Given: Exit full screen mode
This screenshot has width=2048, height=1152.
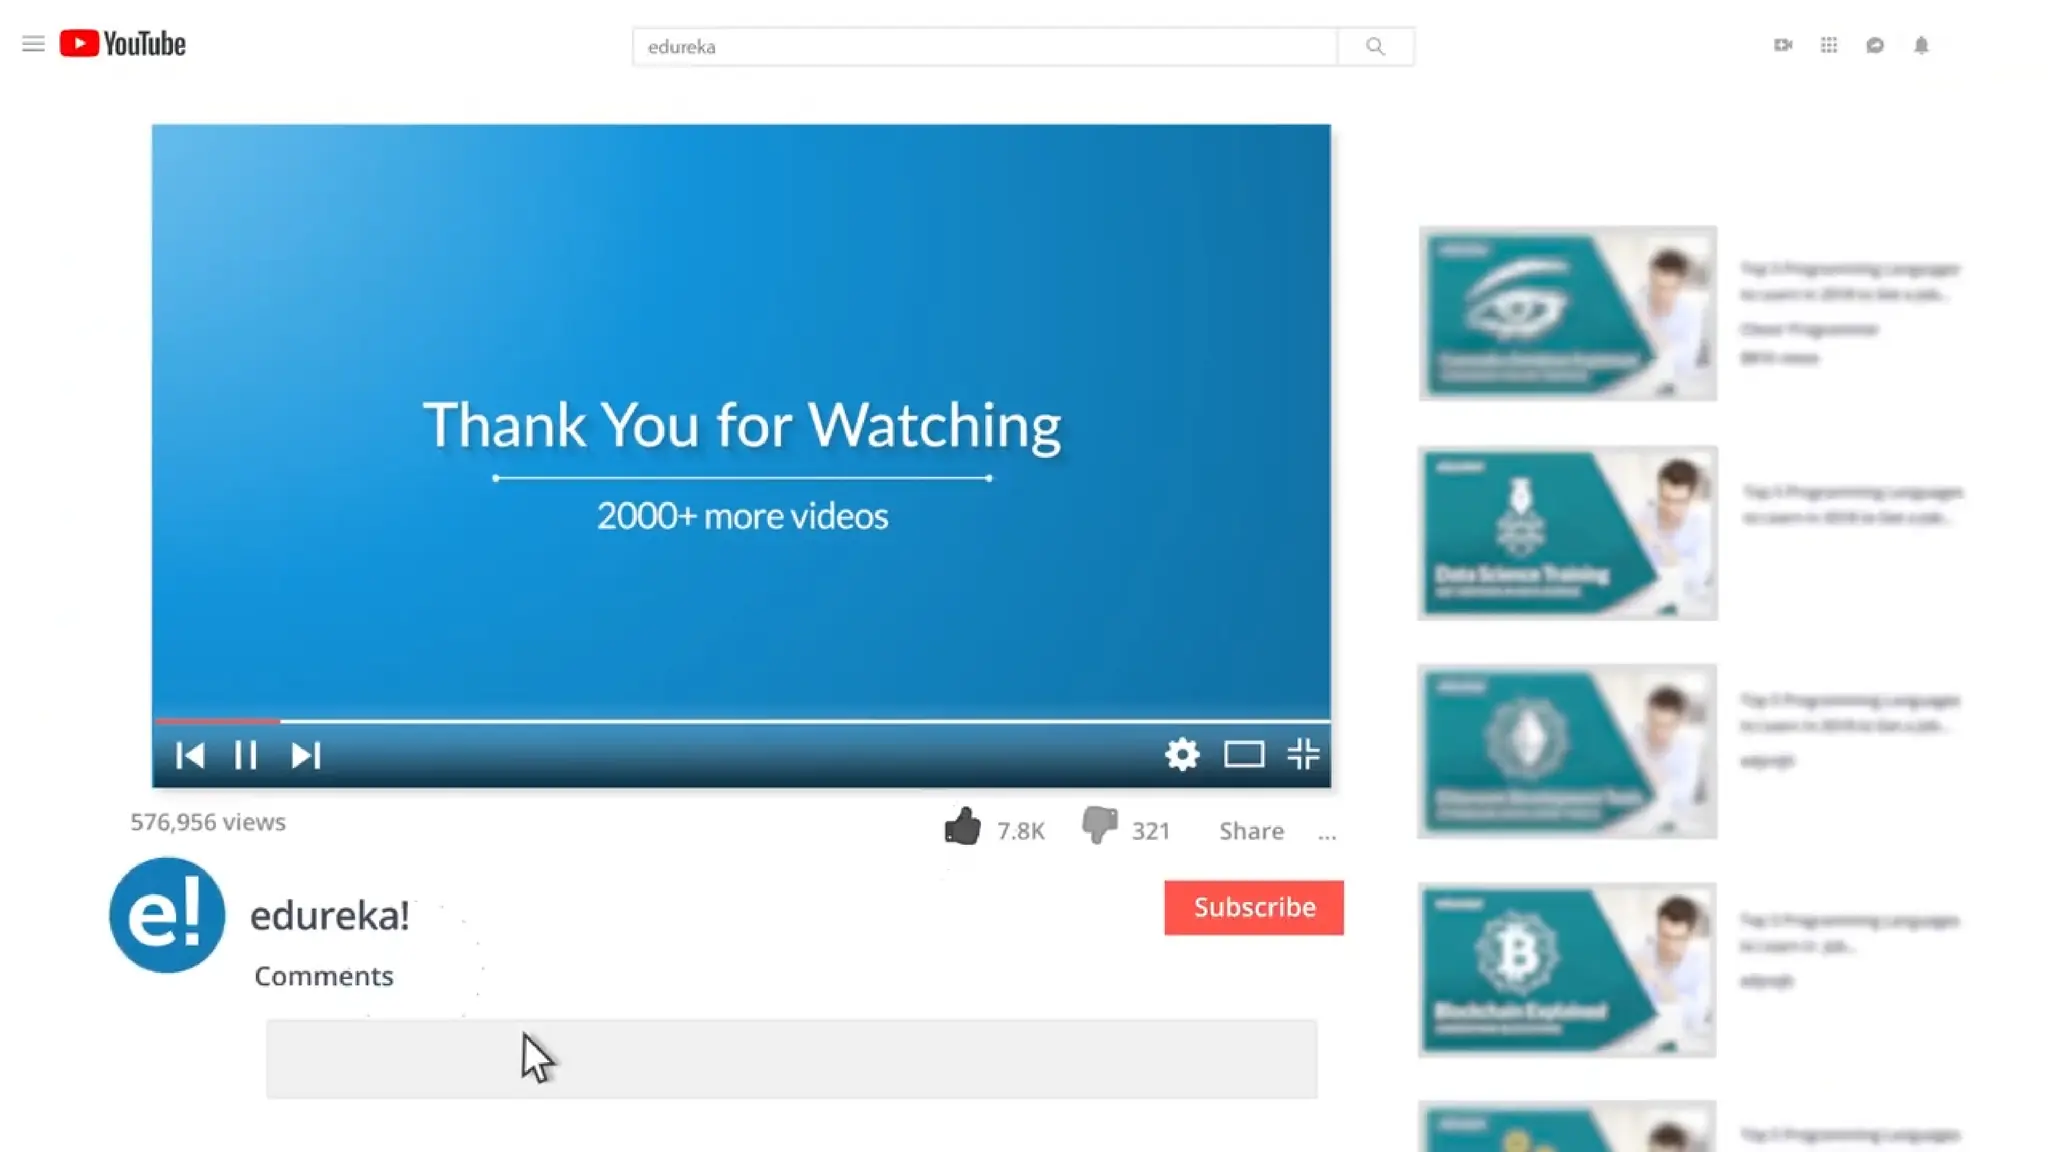Looking at the screenshot, I should [x=1303, y=754].
